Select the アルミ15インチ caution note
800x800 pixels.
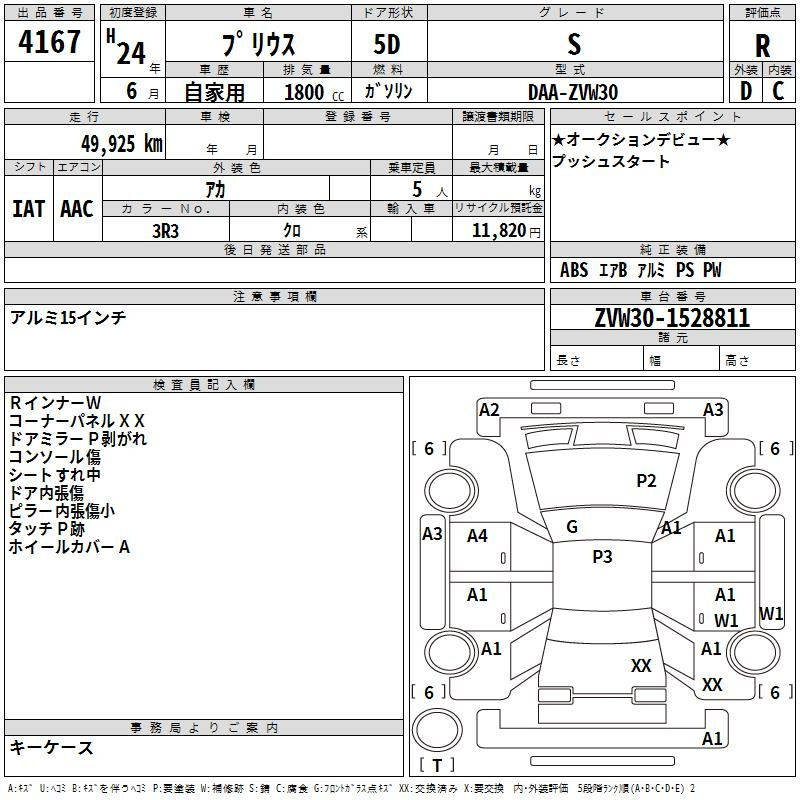click(68, 318)
